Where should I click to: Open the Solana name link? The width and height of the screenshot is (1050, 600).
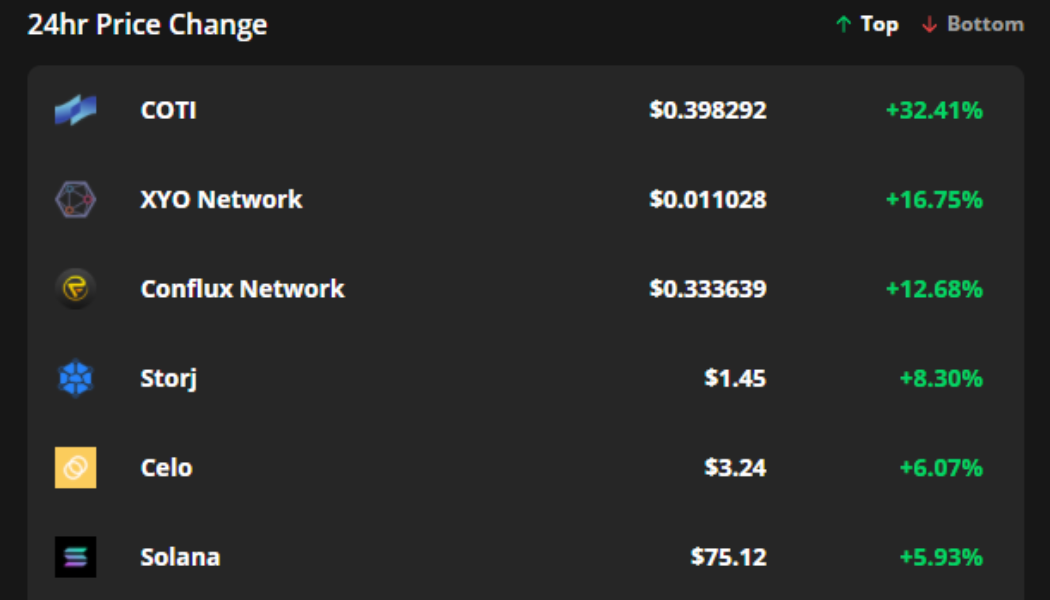click(x=180, y=557)
